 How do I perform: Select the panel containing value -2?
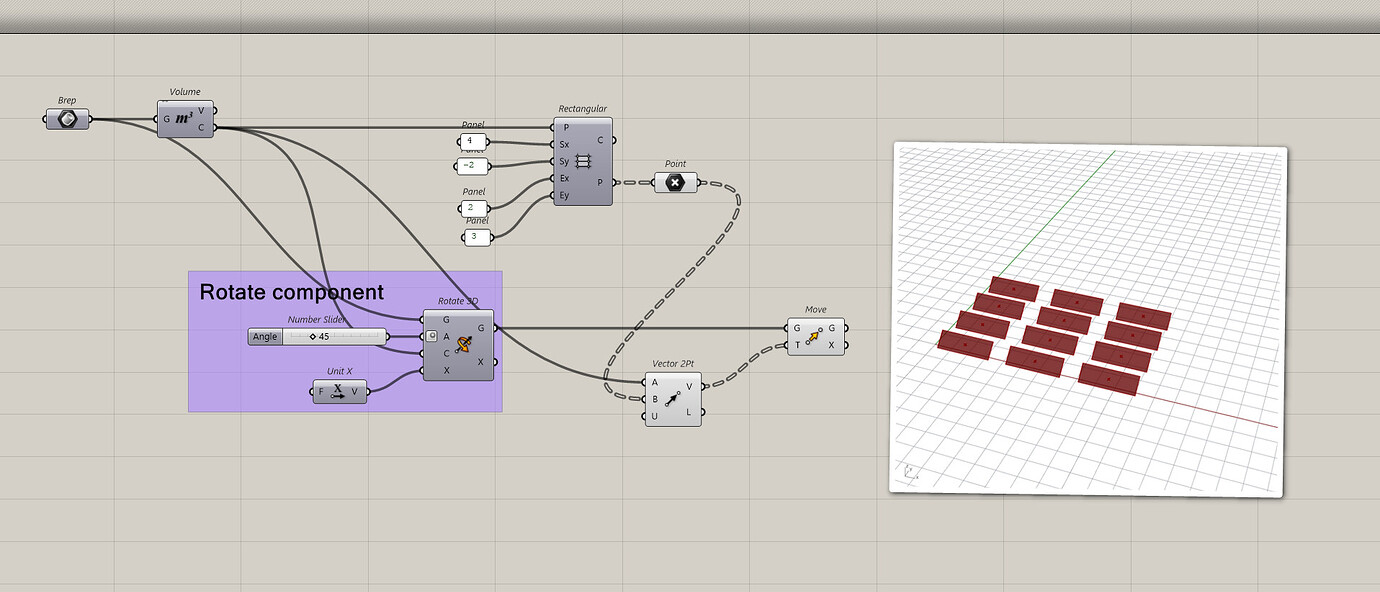click(x=470, y=165)
